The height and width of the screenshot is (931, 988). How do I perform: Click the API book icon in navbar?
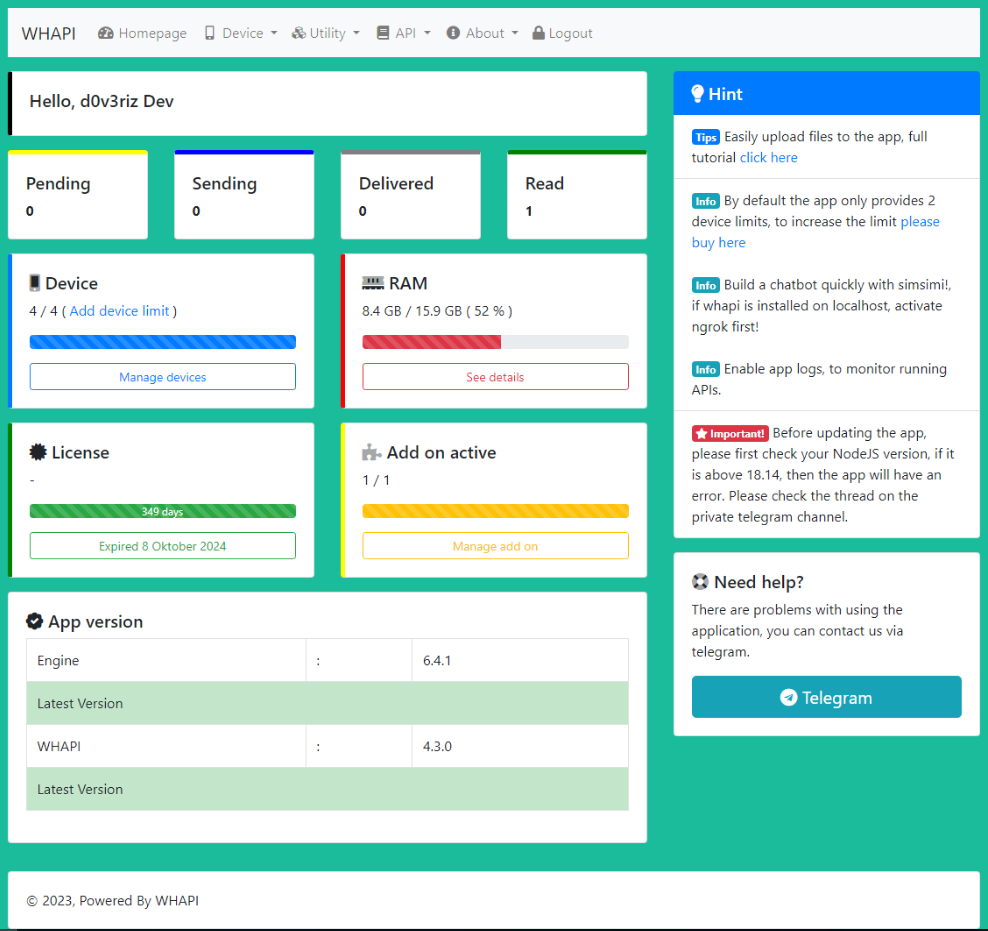[382, 33]
